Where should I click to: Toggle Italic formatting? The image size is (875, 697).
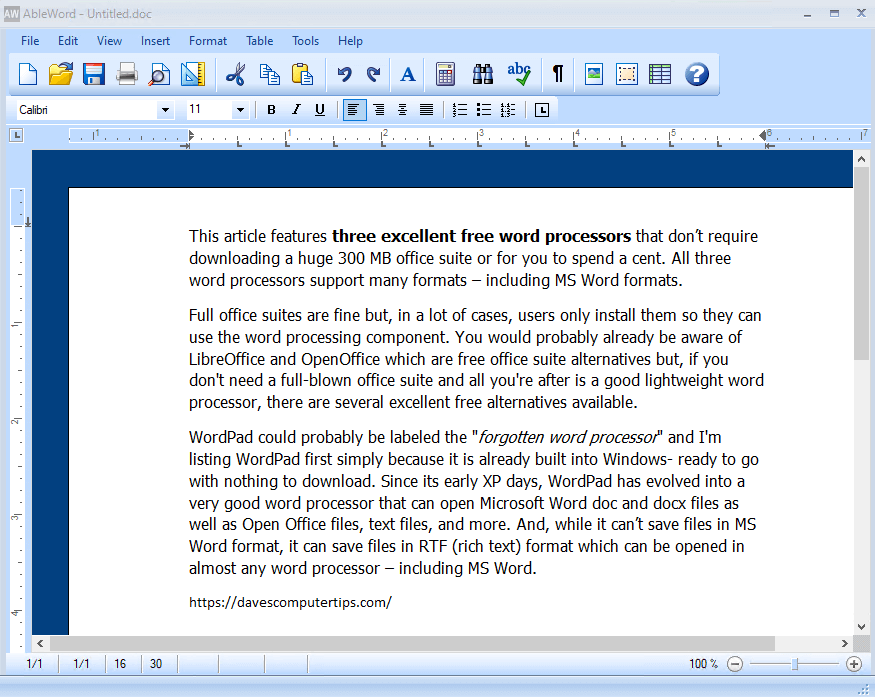296,110
